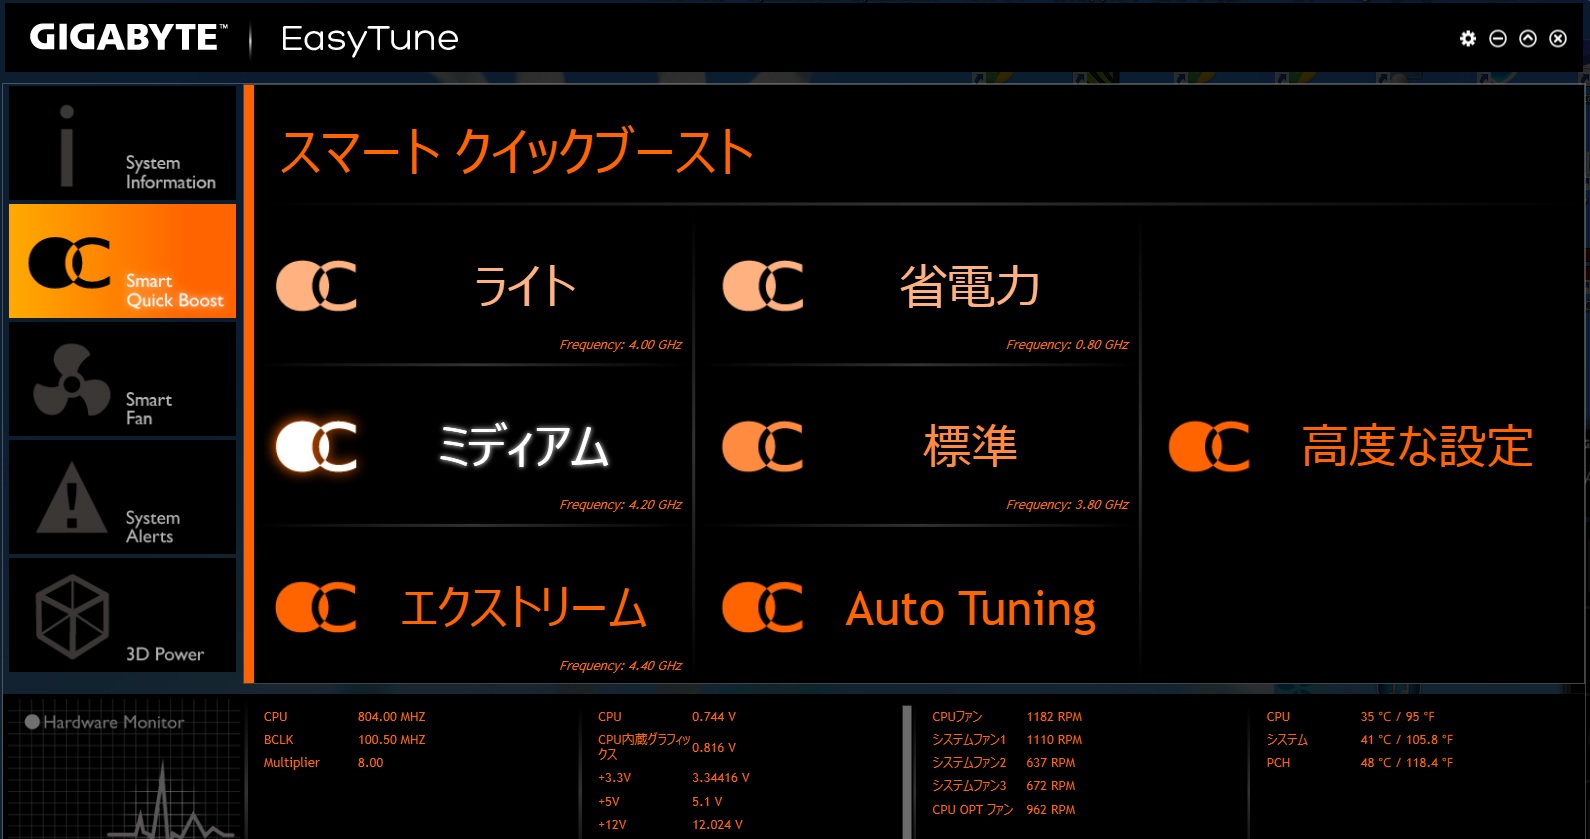Click the システム temperature 41 °C / 105.8 °F

(x=1407, y=740)
